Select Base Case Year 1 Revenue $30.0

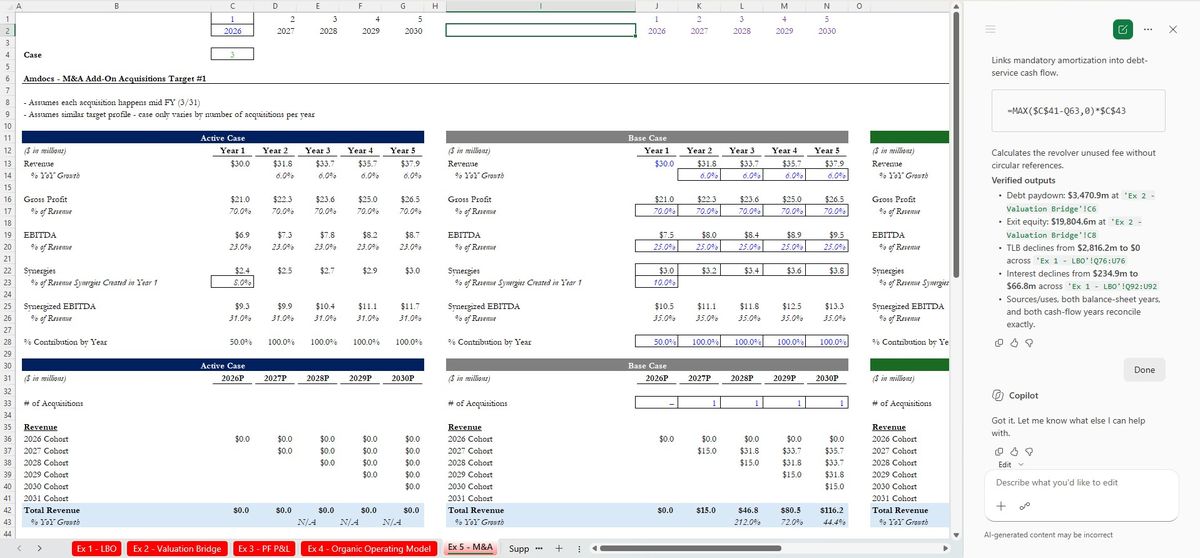(x=657, y=163)
